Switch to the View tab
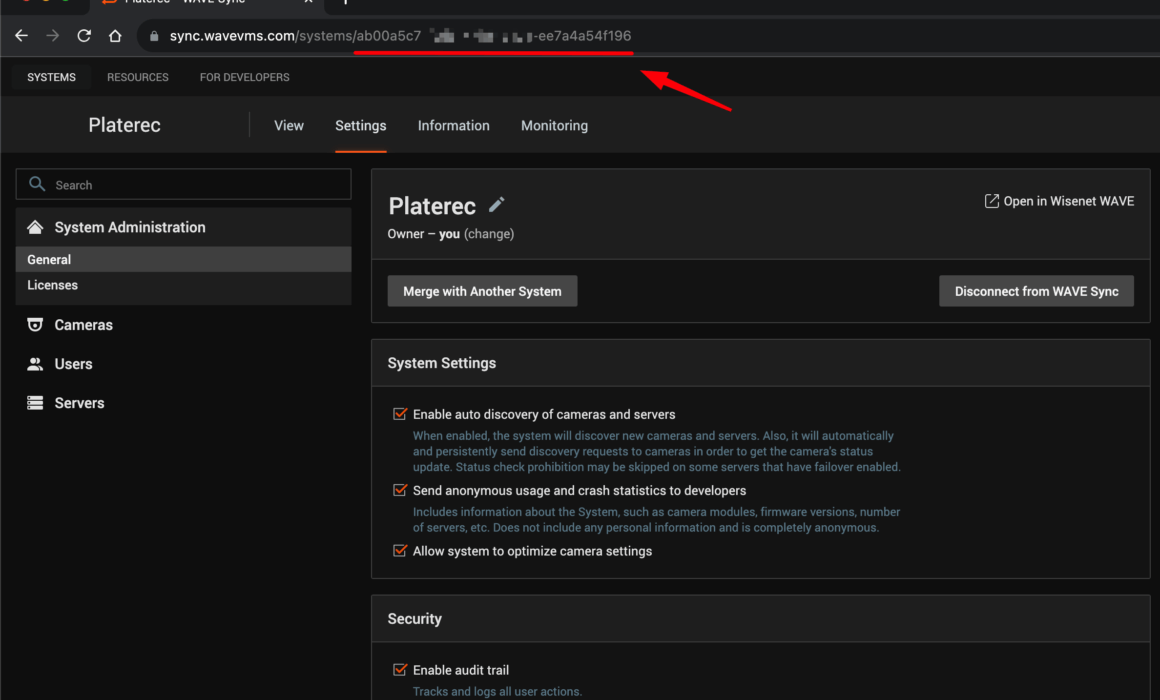The image size is (1160, 700). pos(289,126)
